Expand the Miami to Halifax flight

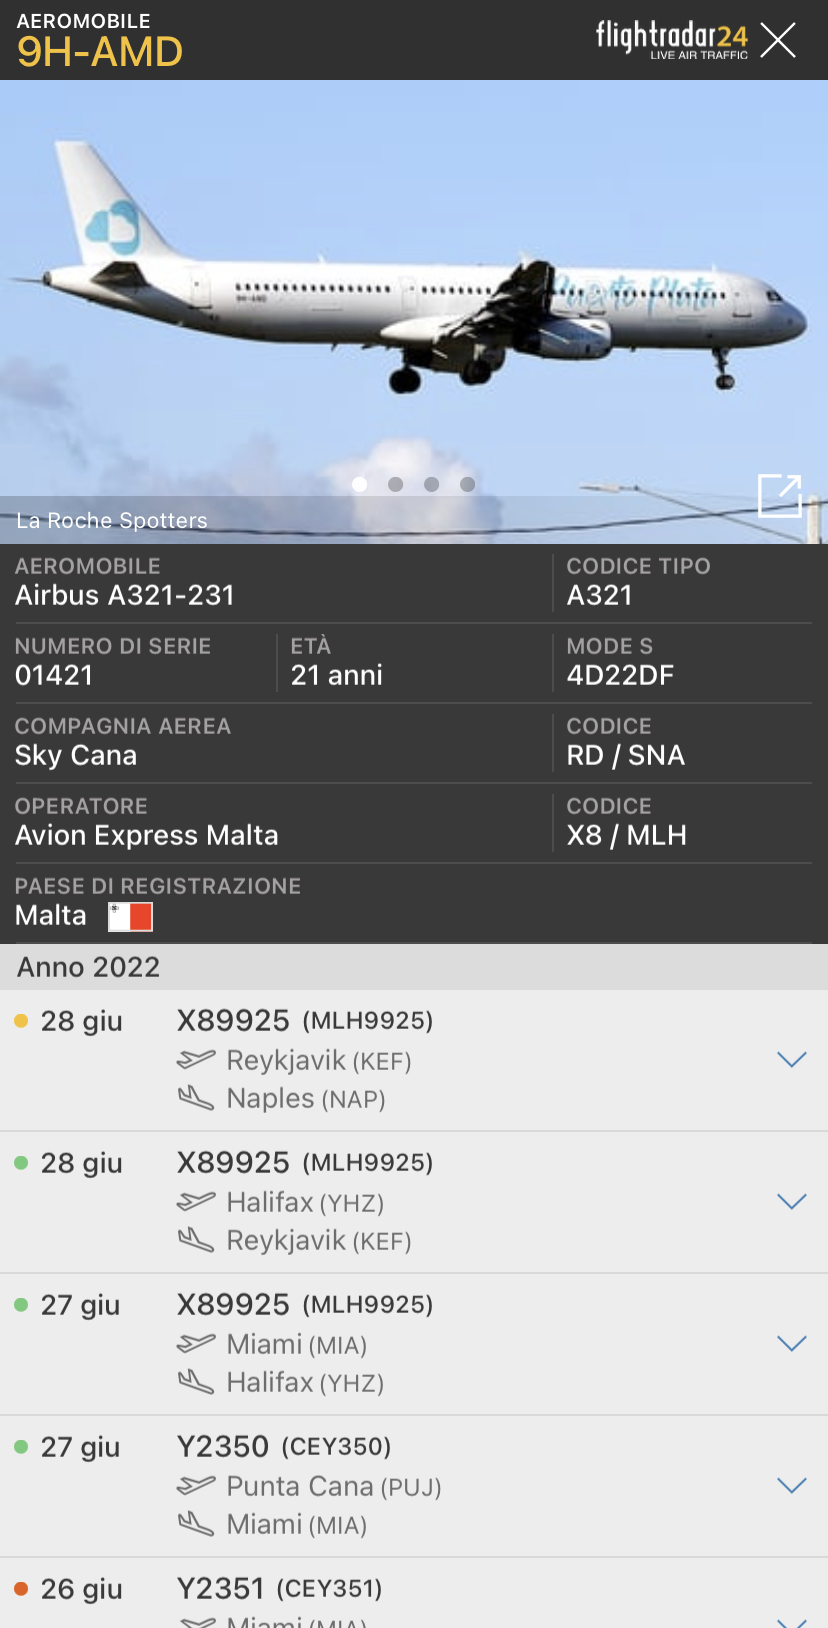coord(791,1344)
